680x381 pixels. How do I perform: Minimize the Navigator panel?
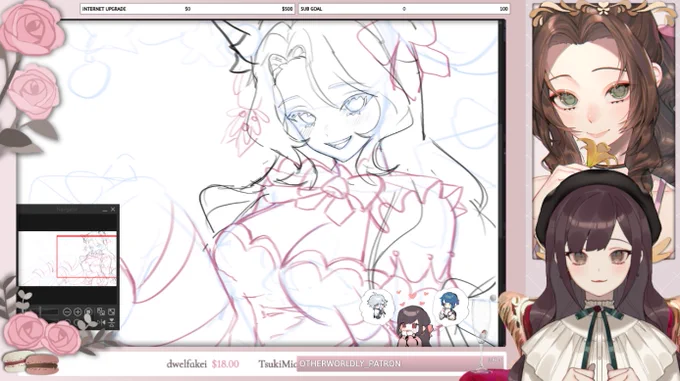(x=105, y=210)
